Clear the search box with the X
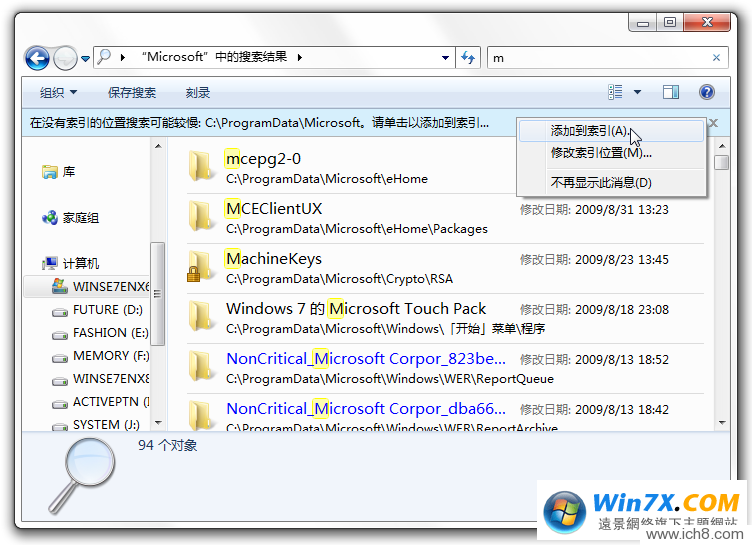Screen dimensions: 752x545 click(717, 58)
